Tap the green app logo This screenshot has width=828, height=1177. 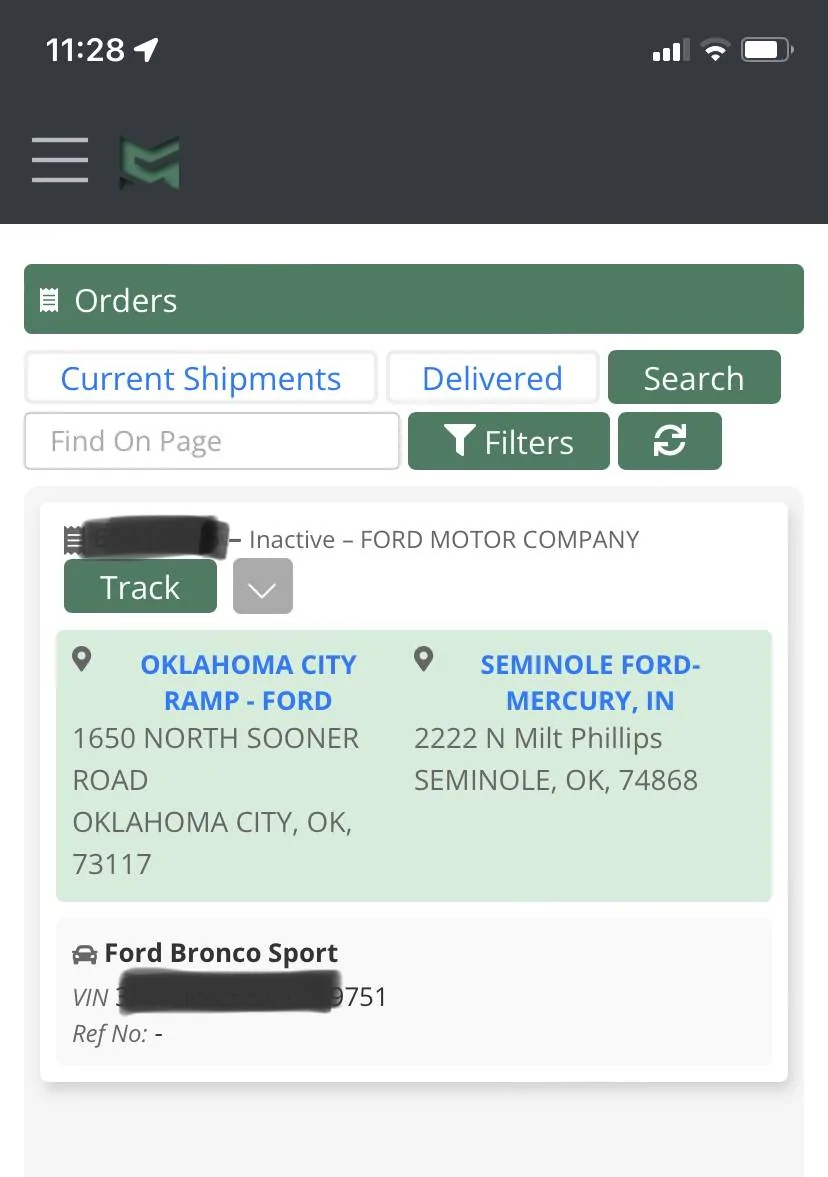(x=150, y=162)
